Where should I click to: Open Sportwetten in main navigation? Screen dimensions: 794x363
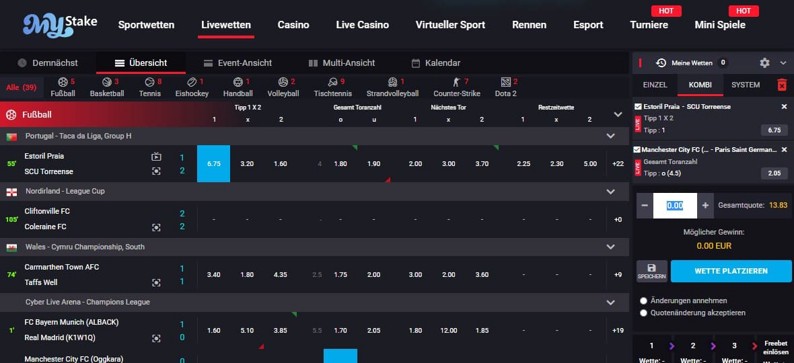[x=146, y=25]
